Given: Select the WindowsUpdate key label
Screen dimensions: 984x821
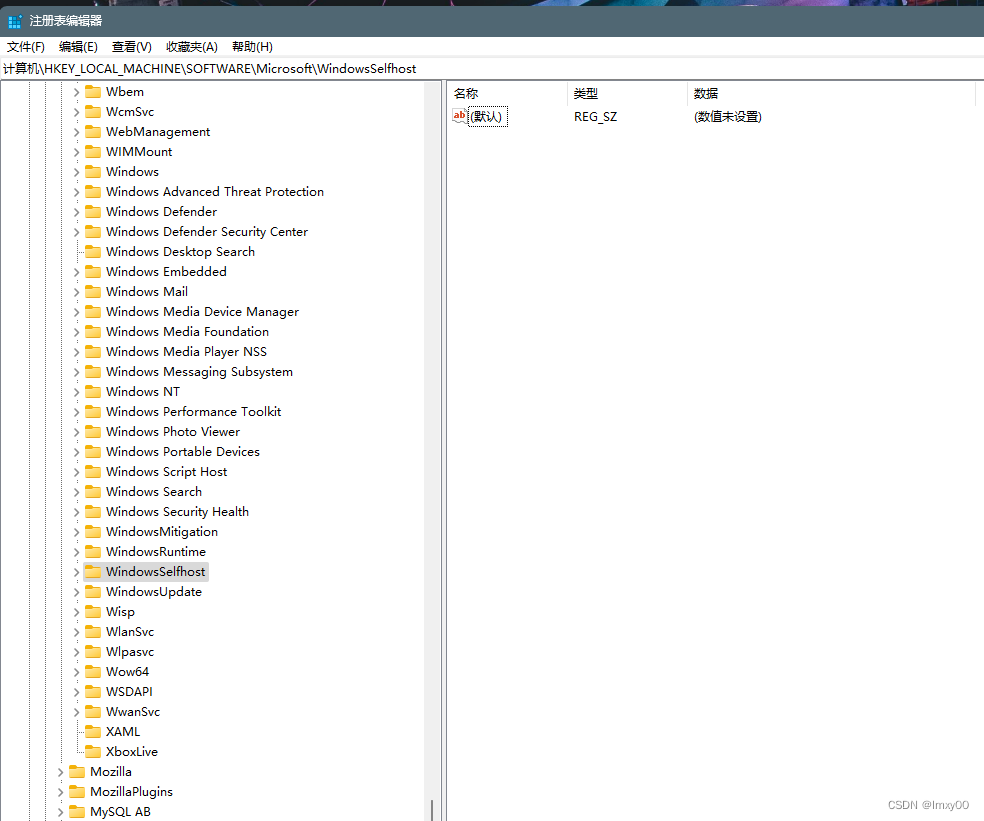Looking at the screenshot, I should 154,592.
